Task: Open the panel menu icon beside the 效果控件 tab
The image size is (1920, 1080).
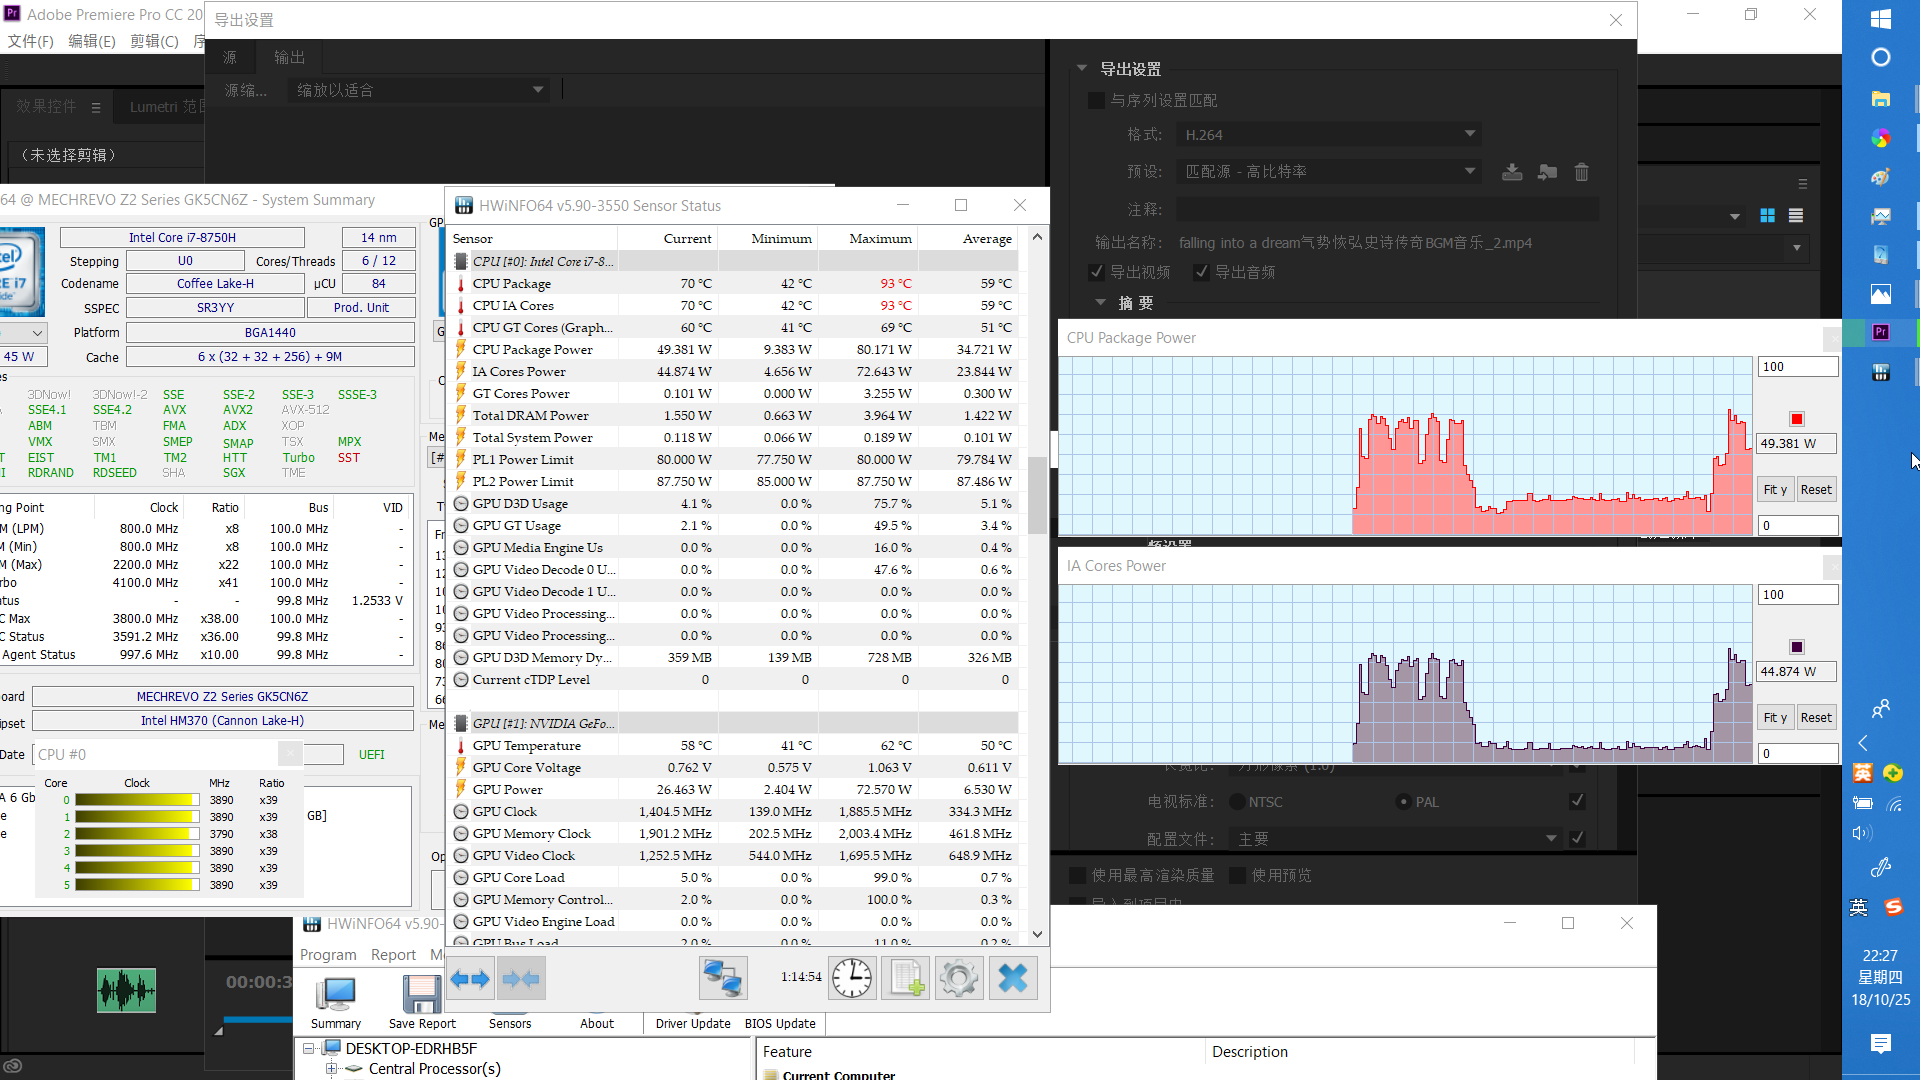Action: click(x=96, y=107)
